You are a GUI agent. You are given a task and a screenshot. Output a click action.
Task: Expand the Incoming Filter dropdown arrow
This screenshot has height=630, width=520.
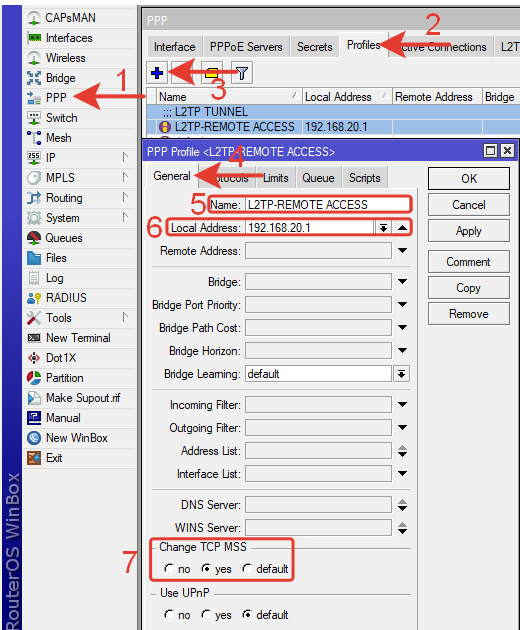point(402,405)
